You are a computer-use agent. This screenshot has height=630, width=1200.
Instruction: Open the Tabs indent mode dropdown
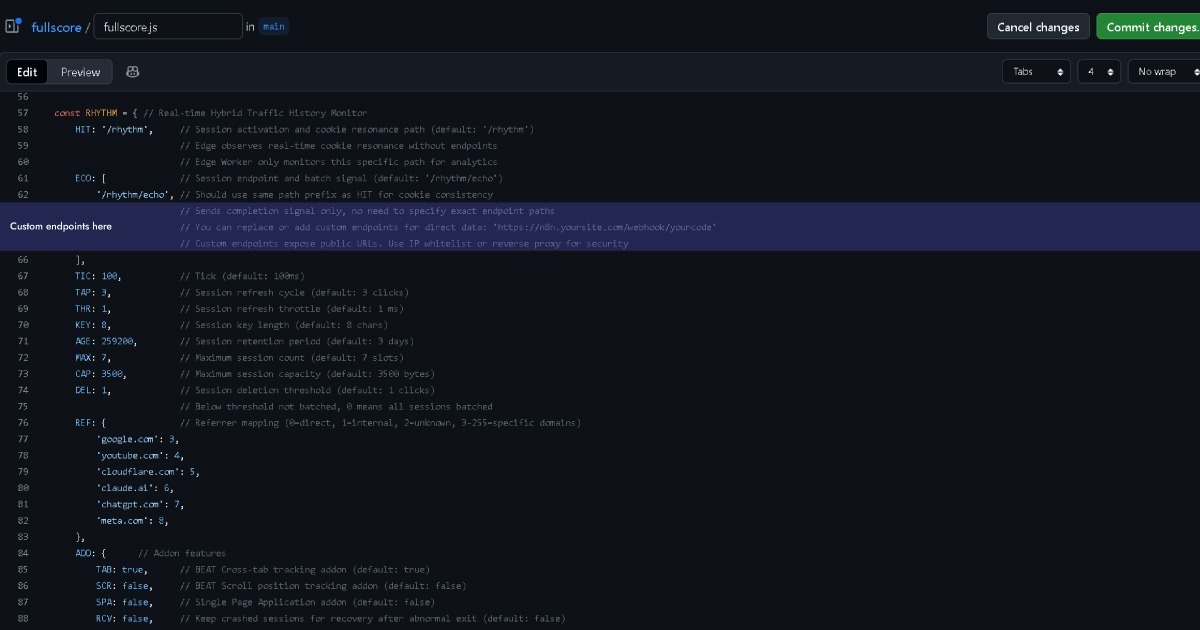[1036, 72]
